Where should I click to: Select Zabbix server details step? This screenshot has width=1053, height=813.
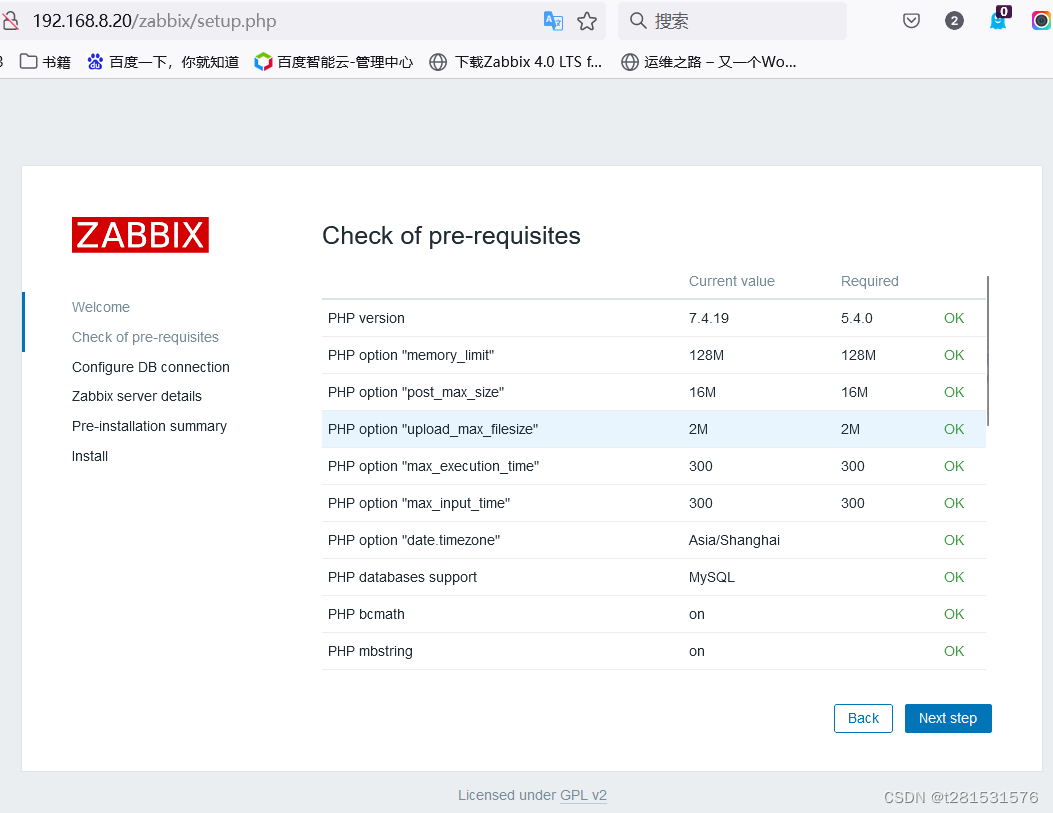point(136,396)
